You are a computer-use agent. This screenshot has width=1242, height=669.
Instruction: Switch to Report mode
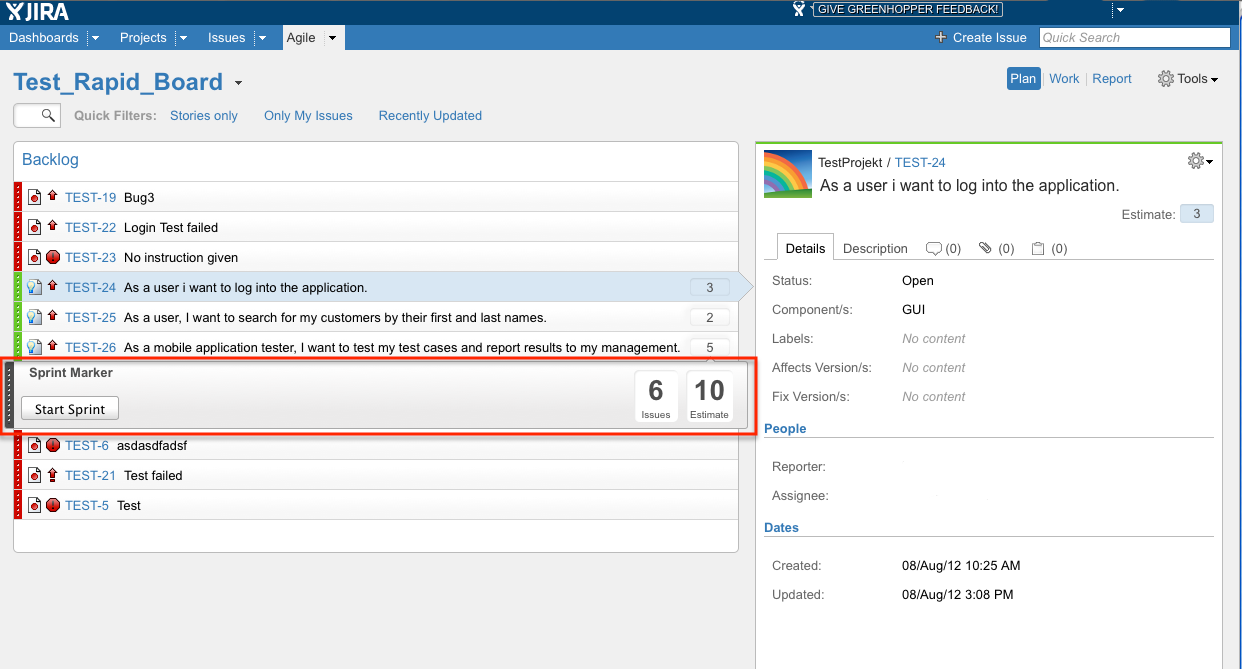(x=1112, y=79)
